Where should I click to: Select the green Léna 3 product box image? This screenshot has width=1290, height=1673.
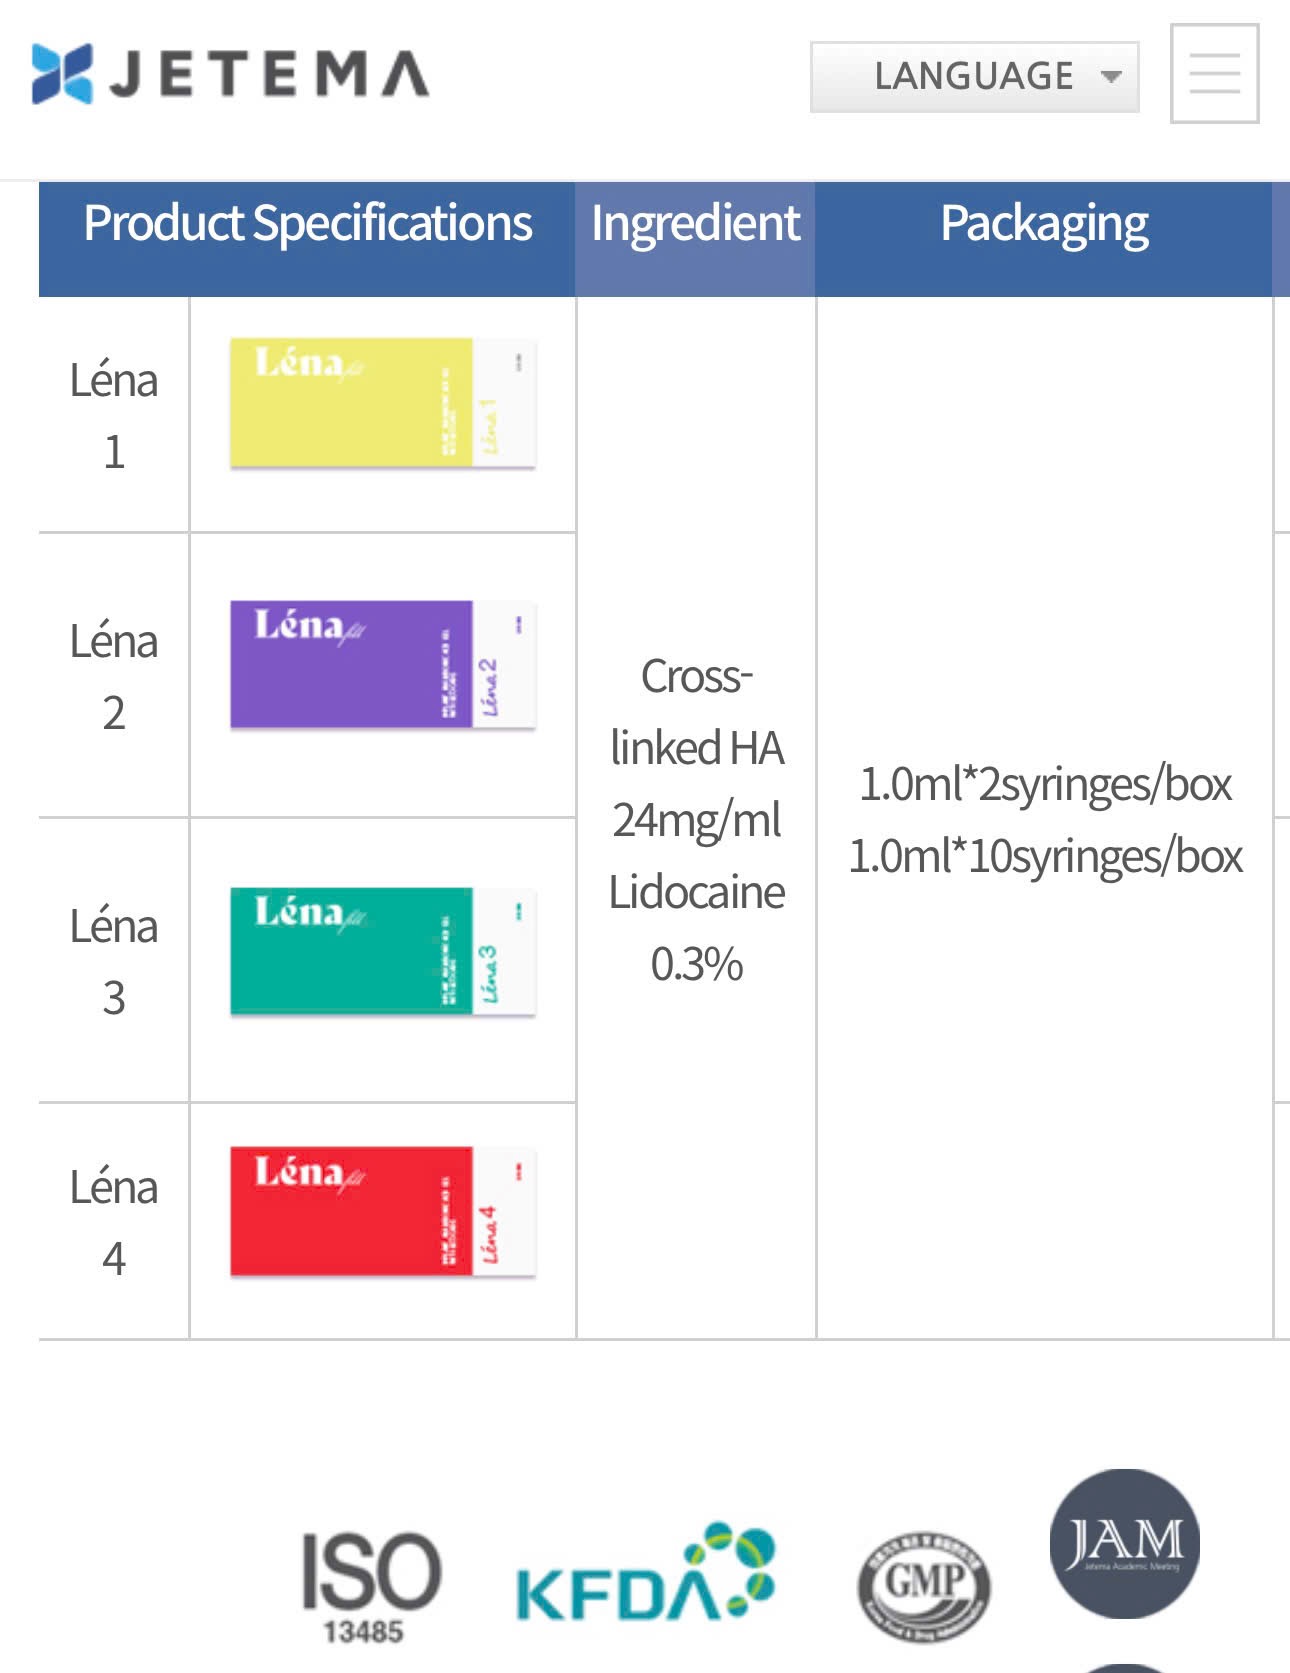point(383,951)
